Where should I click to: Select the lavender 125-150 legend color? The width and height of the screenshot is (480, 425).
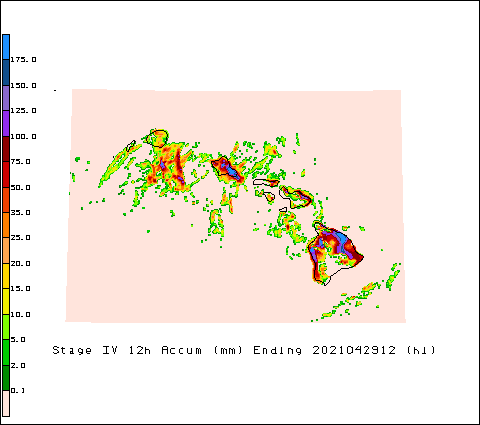pos(6,98)
